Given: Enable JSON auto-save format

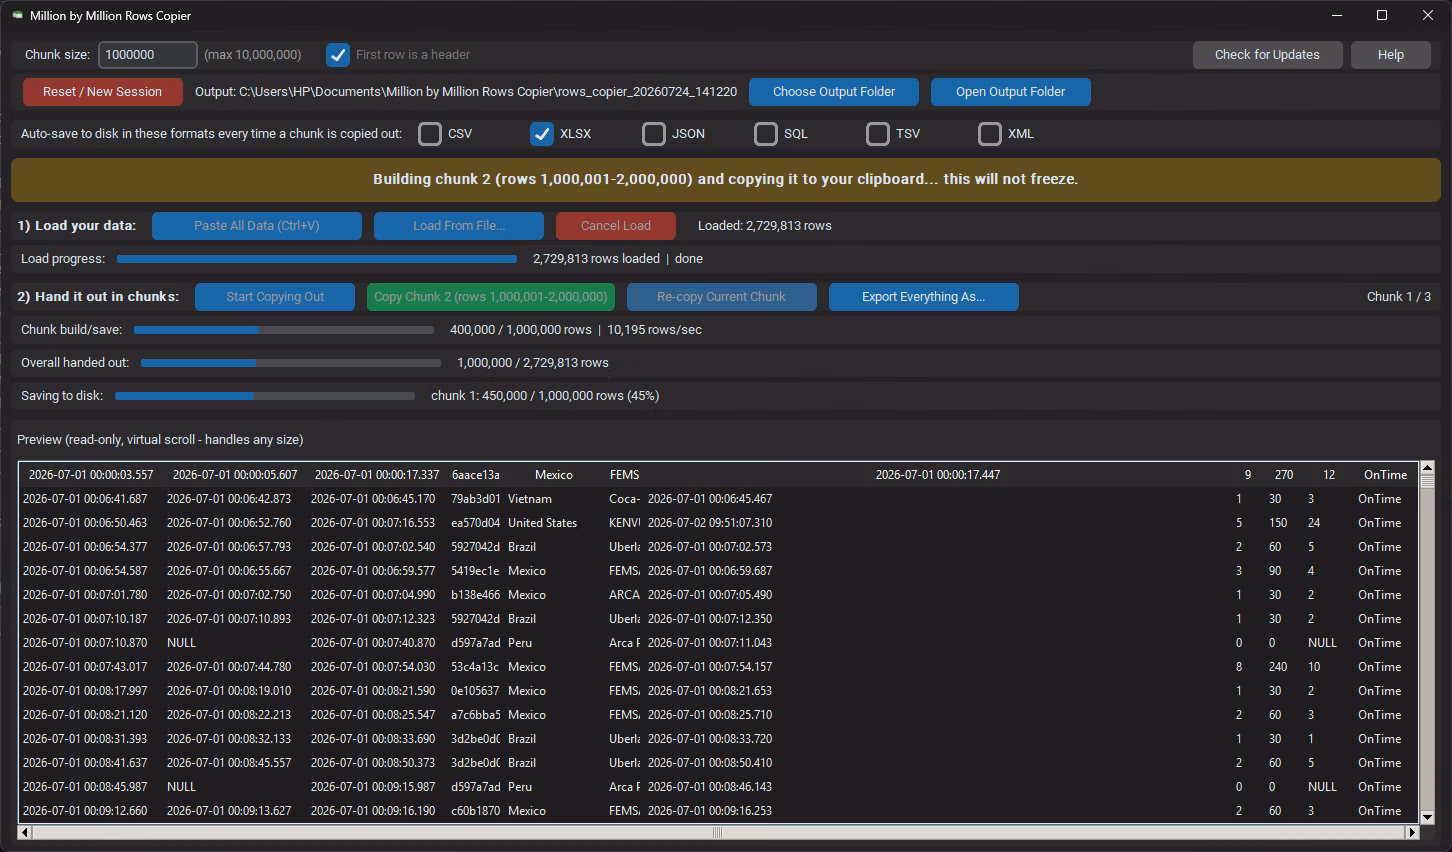Looking at the screenshot, I should [x=654, y=134].
